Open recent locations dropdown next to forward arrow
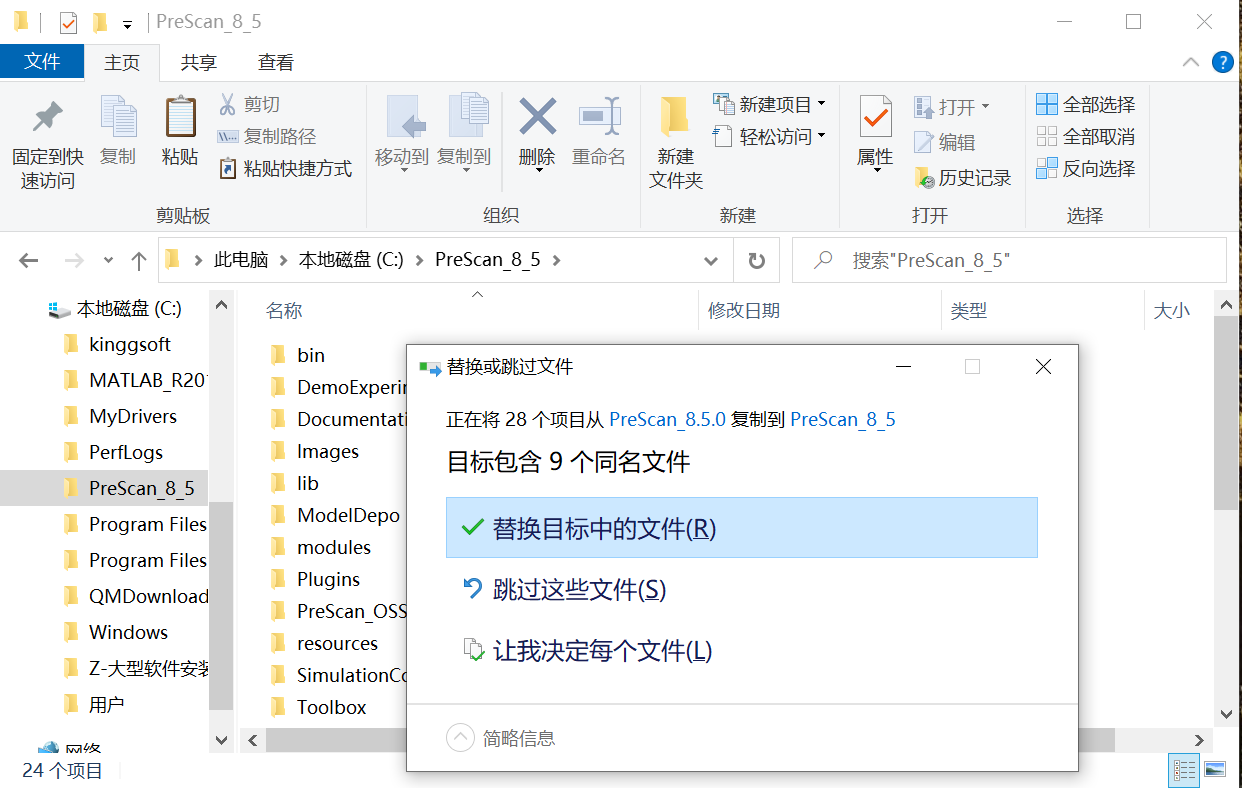 click(x=108, y=261)
